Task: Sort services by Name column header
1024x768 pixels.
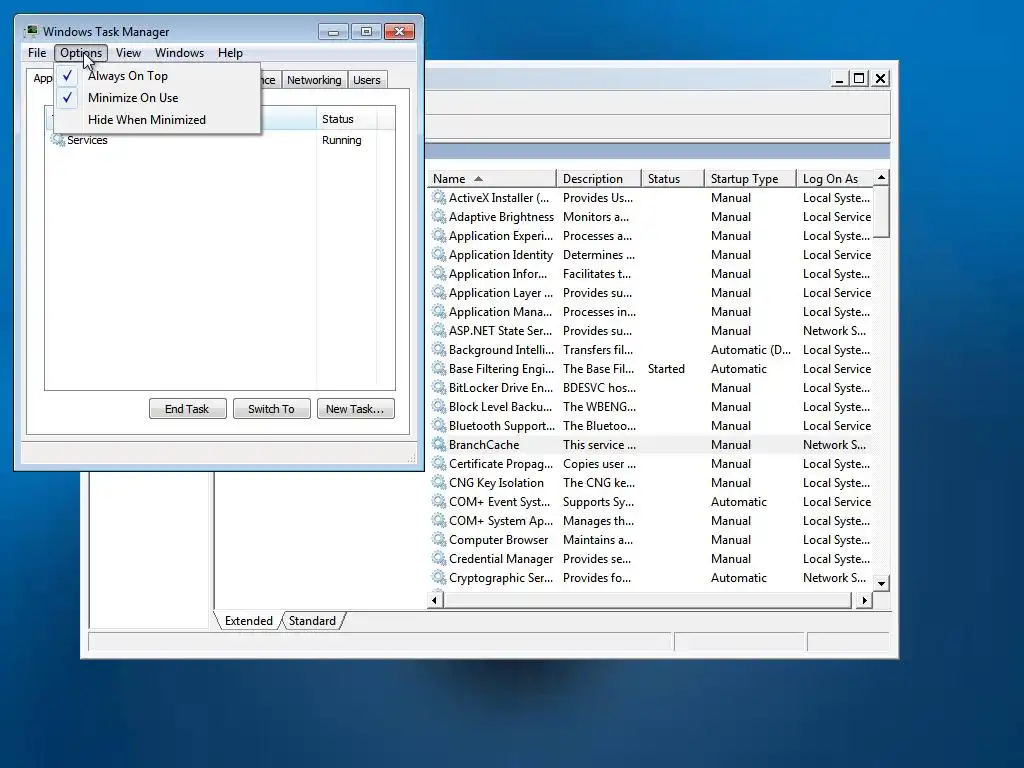Action: click(493, 179)
